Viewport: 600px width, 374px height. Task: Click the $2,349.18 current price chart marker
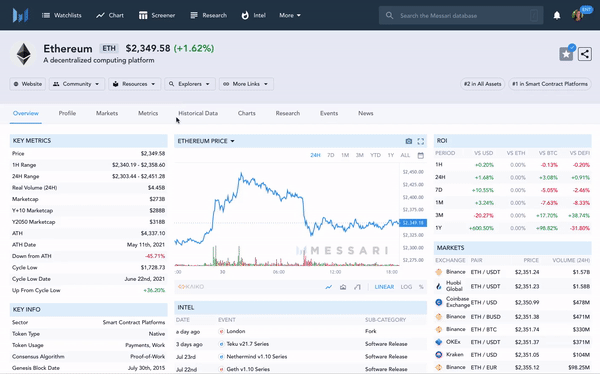[x=413, y=223]
